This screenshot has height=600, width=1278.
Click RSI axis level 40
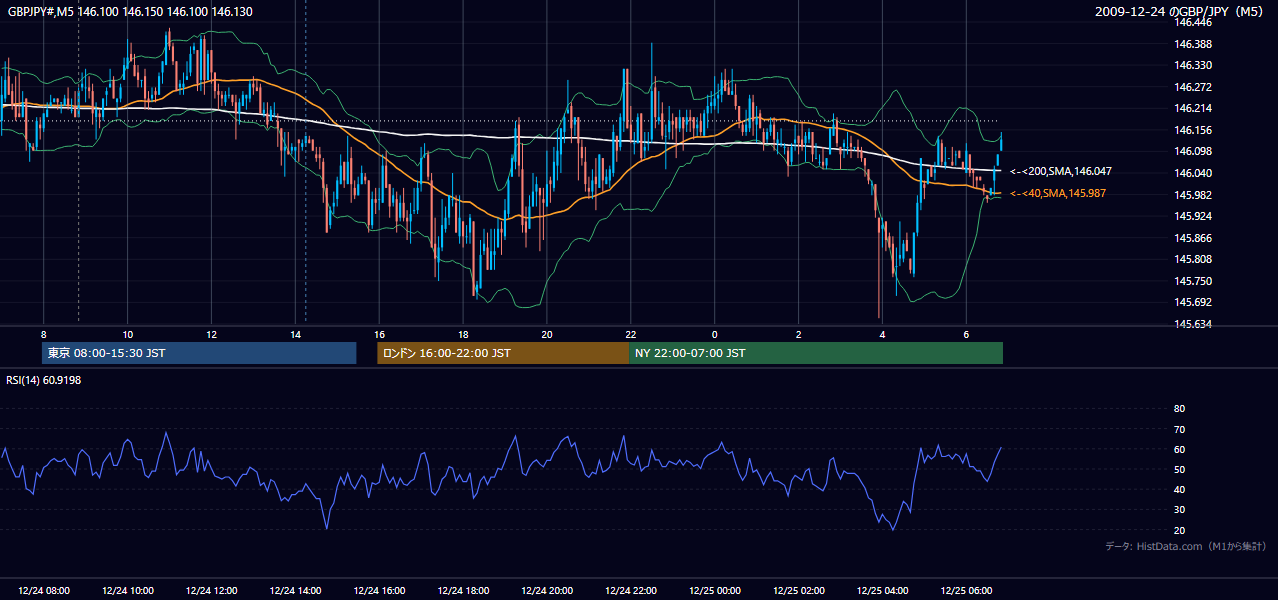[1179, 489]
